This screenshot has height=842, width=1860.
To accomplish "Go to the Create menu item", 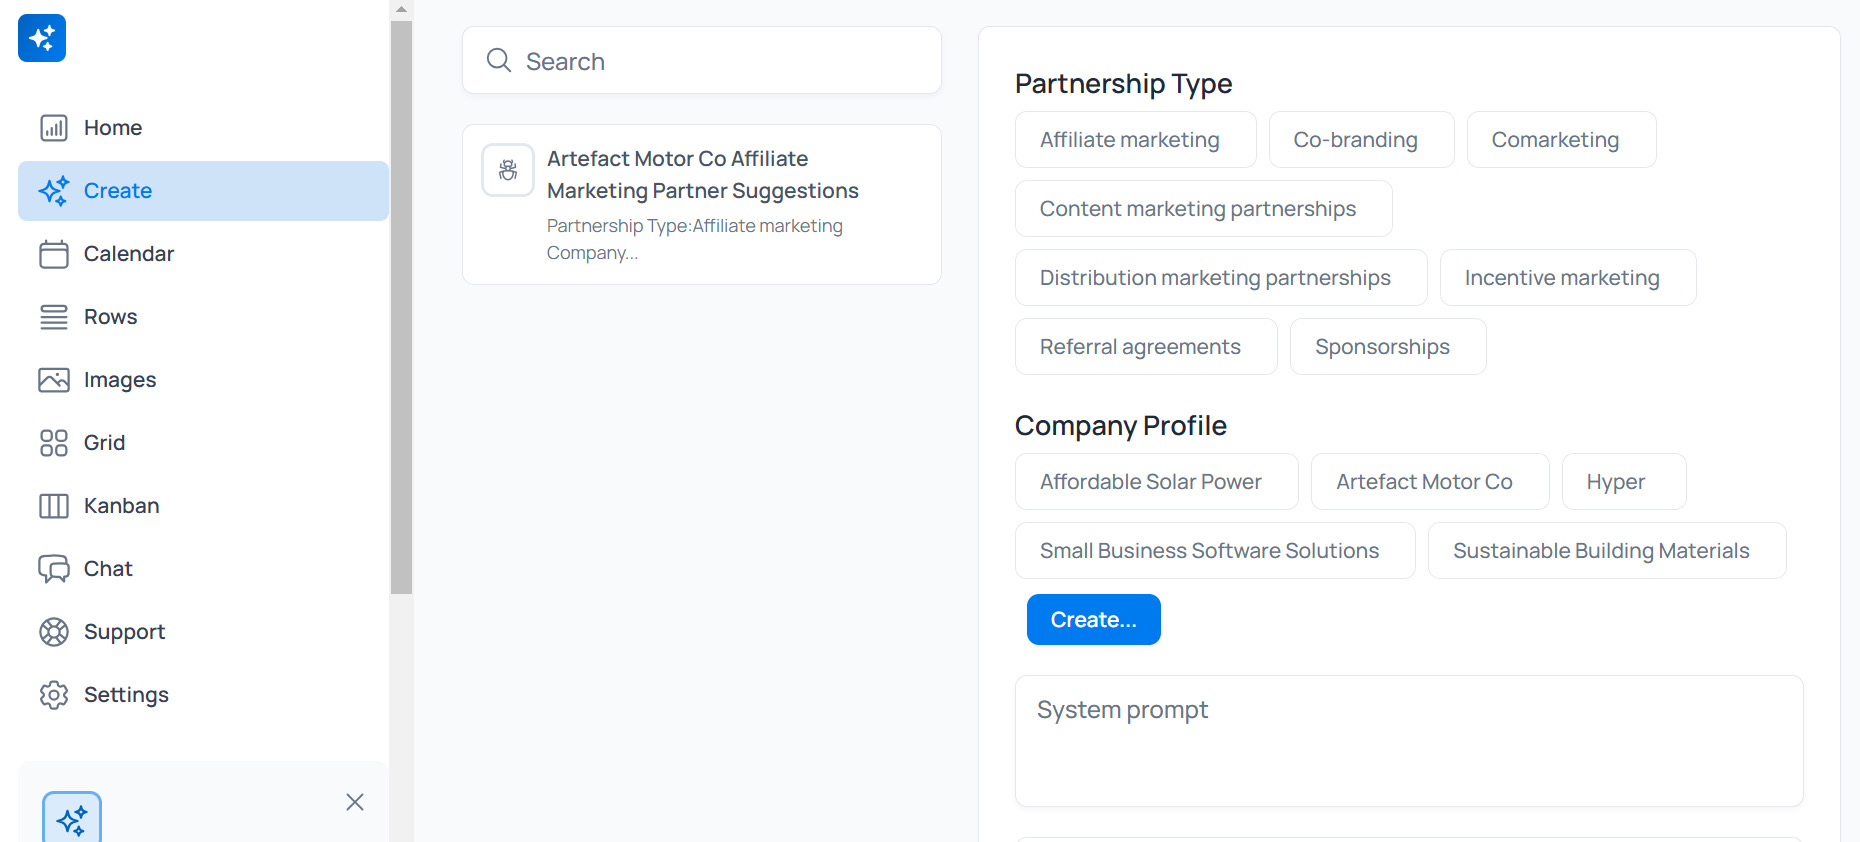I will [203, 191].
